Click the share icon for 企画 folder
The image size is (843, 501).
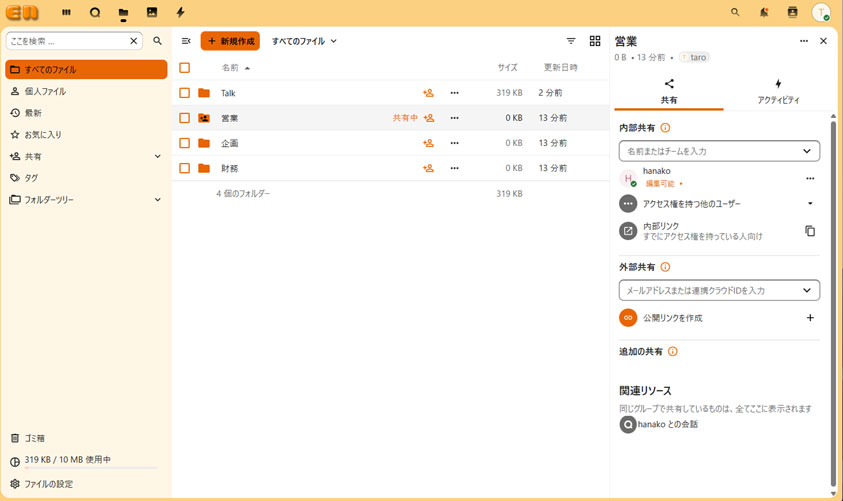(428, 143)
